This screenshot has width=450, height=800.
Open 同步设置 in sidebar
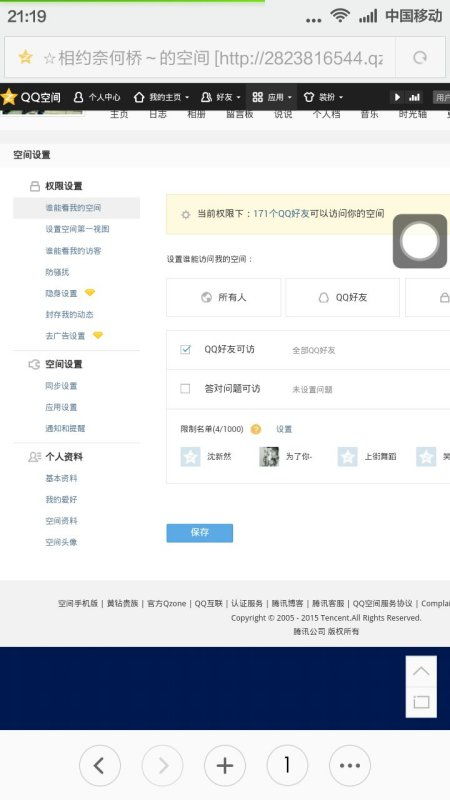[61, 386]
